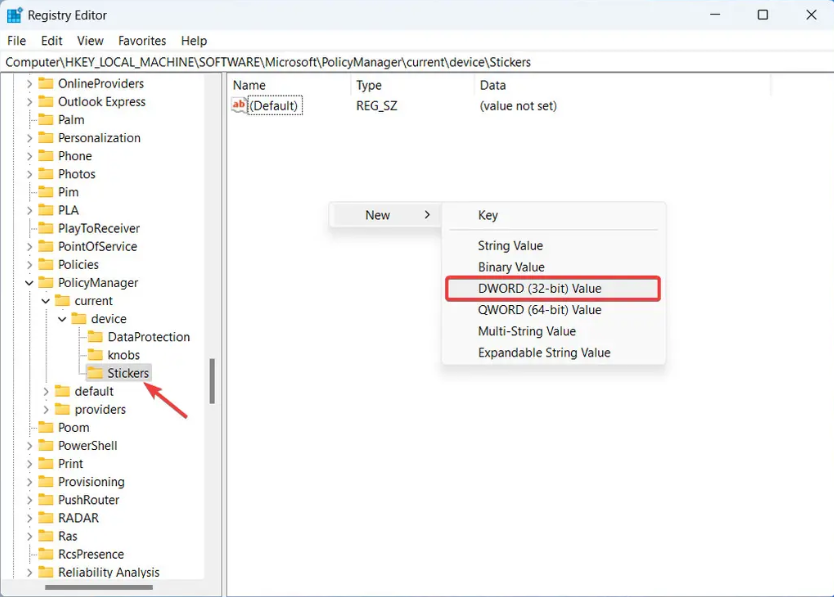The image size is (834, 597).
Task: Select the Stickers tree key label
Action: (x=128, y=373)
